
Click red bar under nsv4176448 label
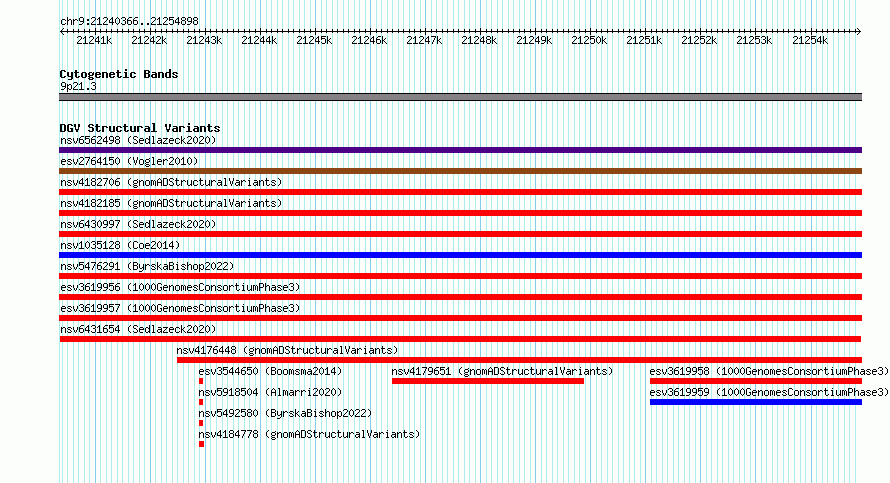[519, 360]
